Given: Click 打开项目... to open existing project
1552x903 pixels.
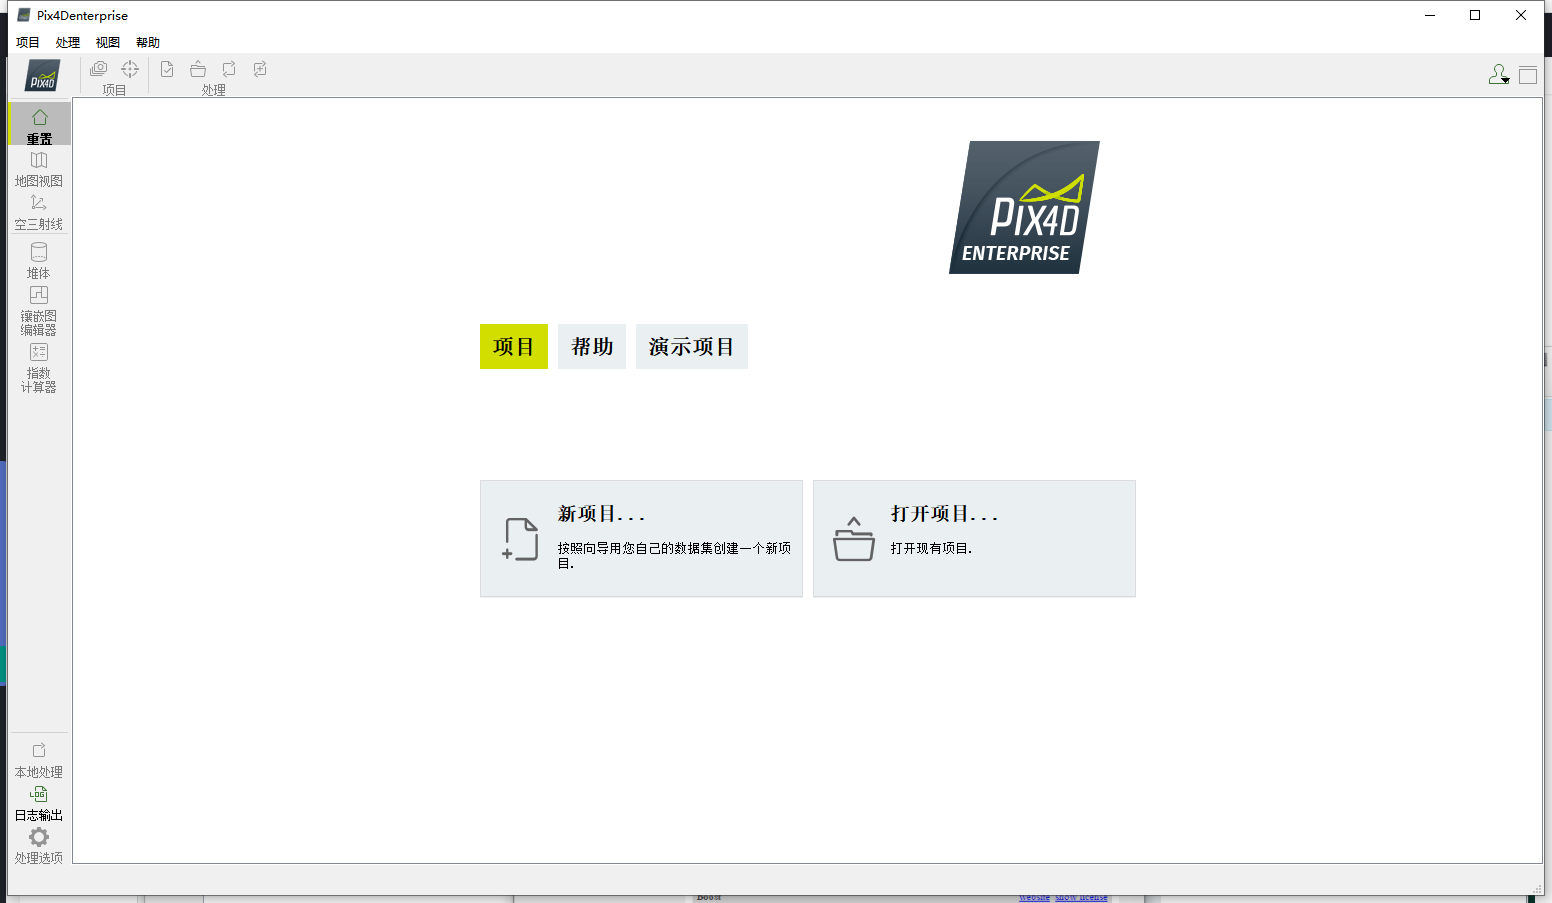Looking at the screenshot, I should pyautogui.click(x=974, y=539).
